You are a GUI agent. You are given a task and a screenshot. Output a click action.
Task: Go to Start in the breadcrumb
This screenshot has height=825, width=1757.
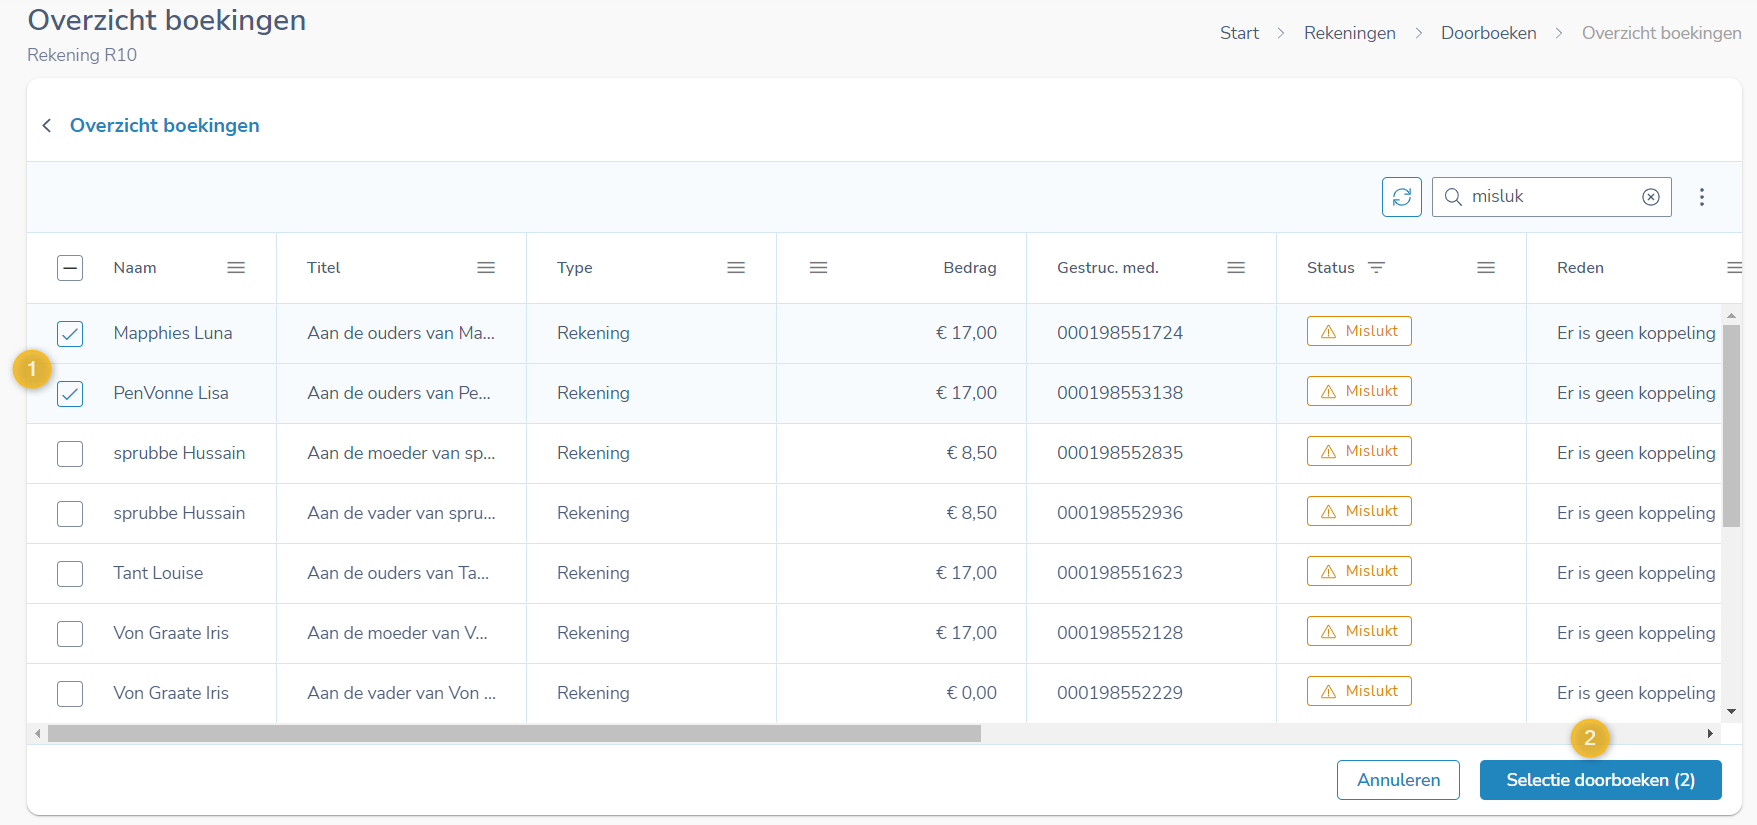point(1239,33)
